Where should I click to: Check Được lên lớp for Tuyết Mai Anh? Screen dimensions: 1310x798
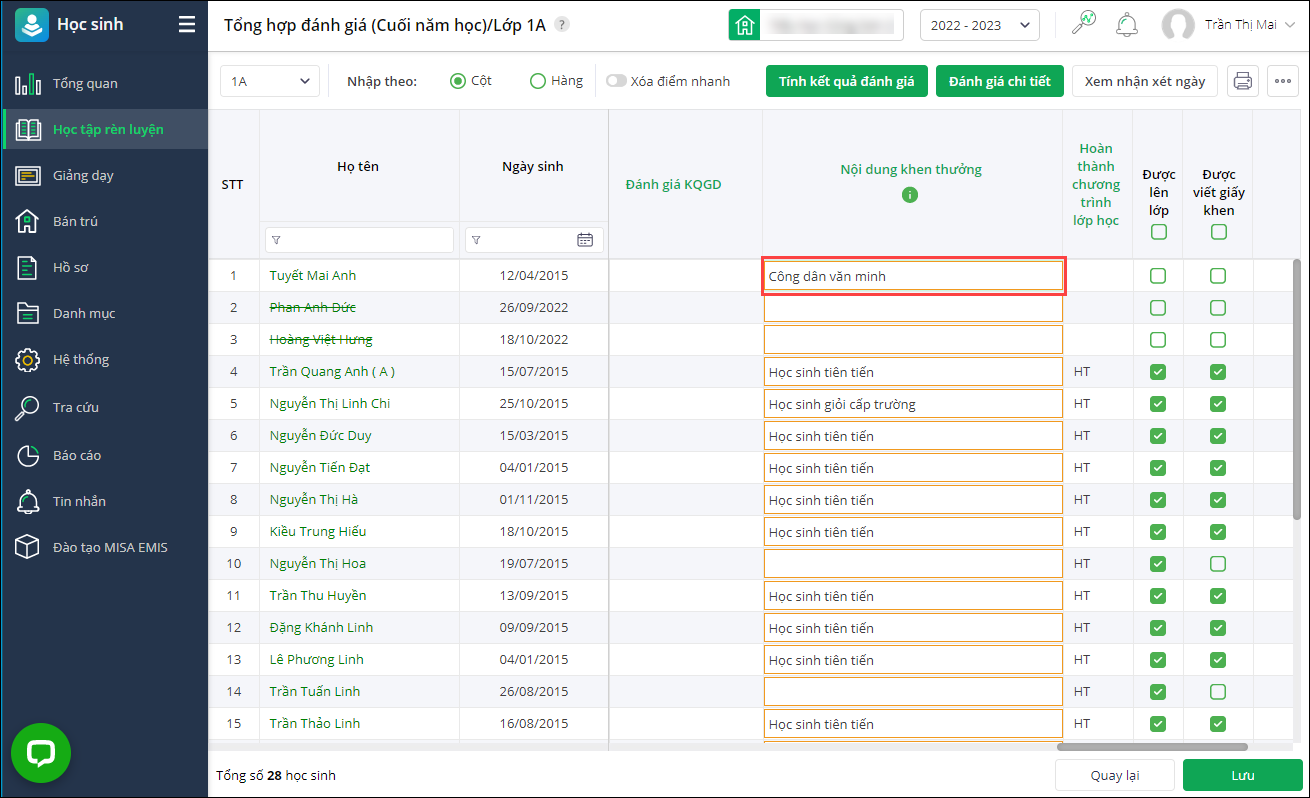[x=1158, y=276]
